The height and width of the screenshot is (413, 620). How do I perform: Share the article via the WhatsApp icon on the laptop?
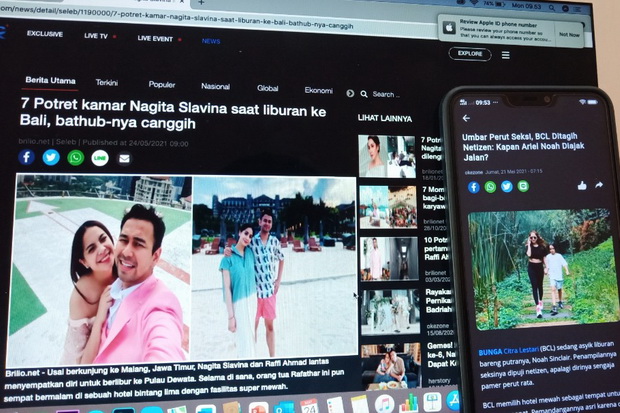(76, 158)
